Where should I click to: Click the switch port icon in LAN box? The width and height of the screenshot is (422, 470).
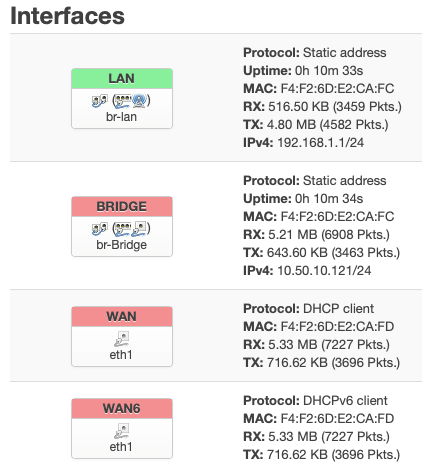(123, 101)
